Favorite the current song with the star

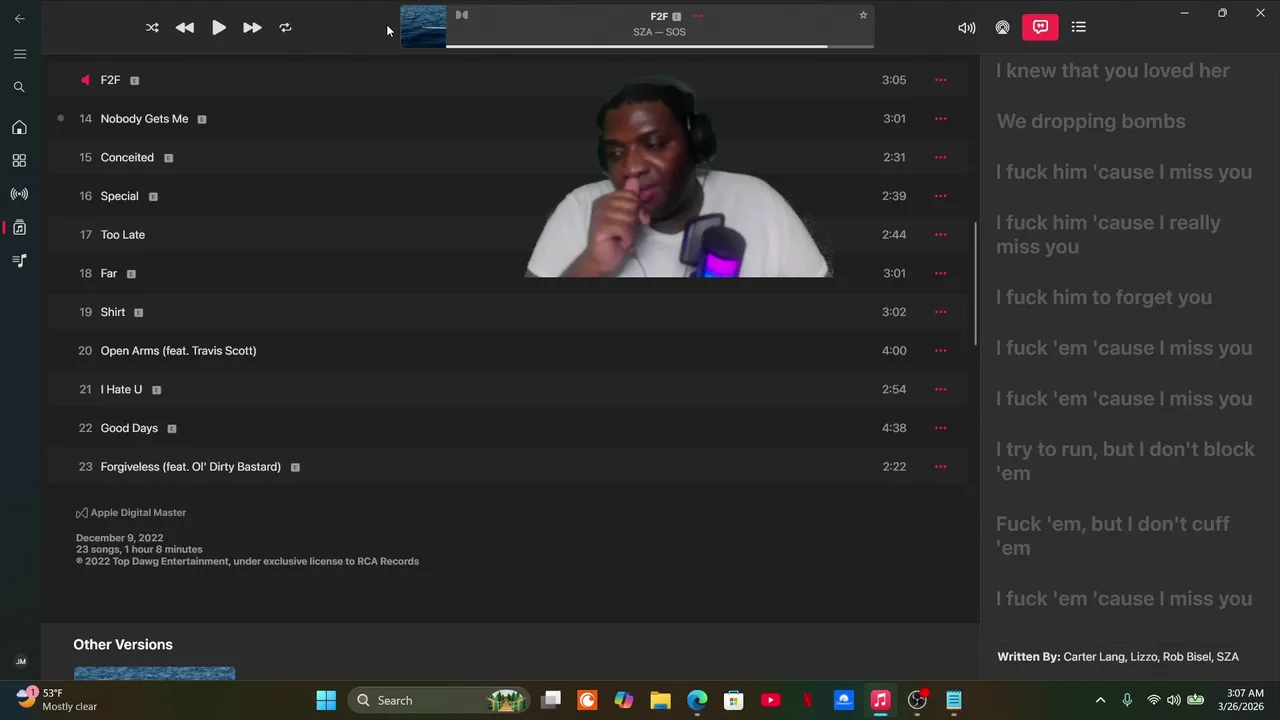point(863,15)
